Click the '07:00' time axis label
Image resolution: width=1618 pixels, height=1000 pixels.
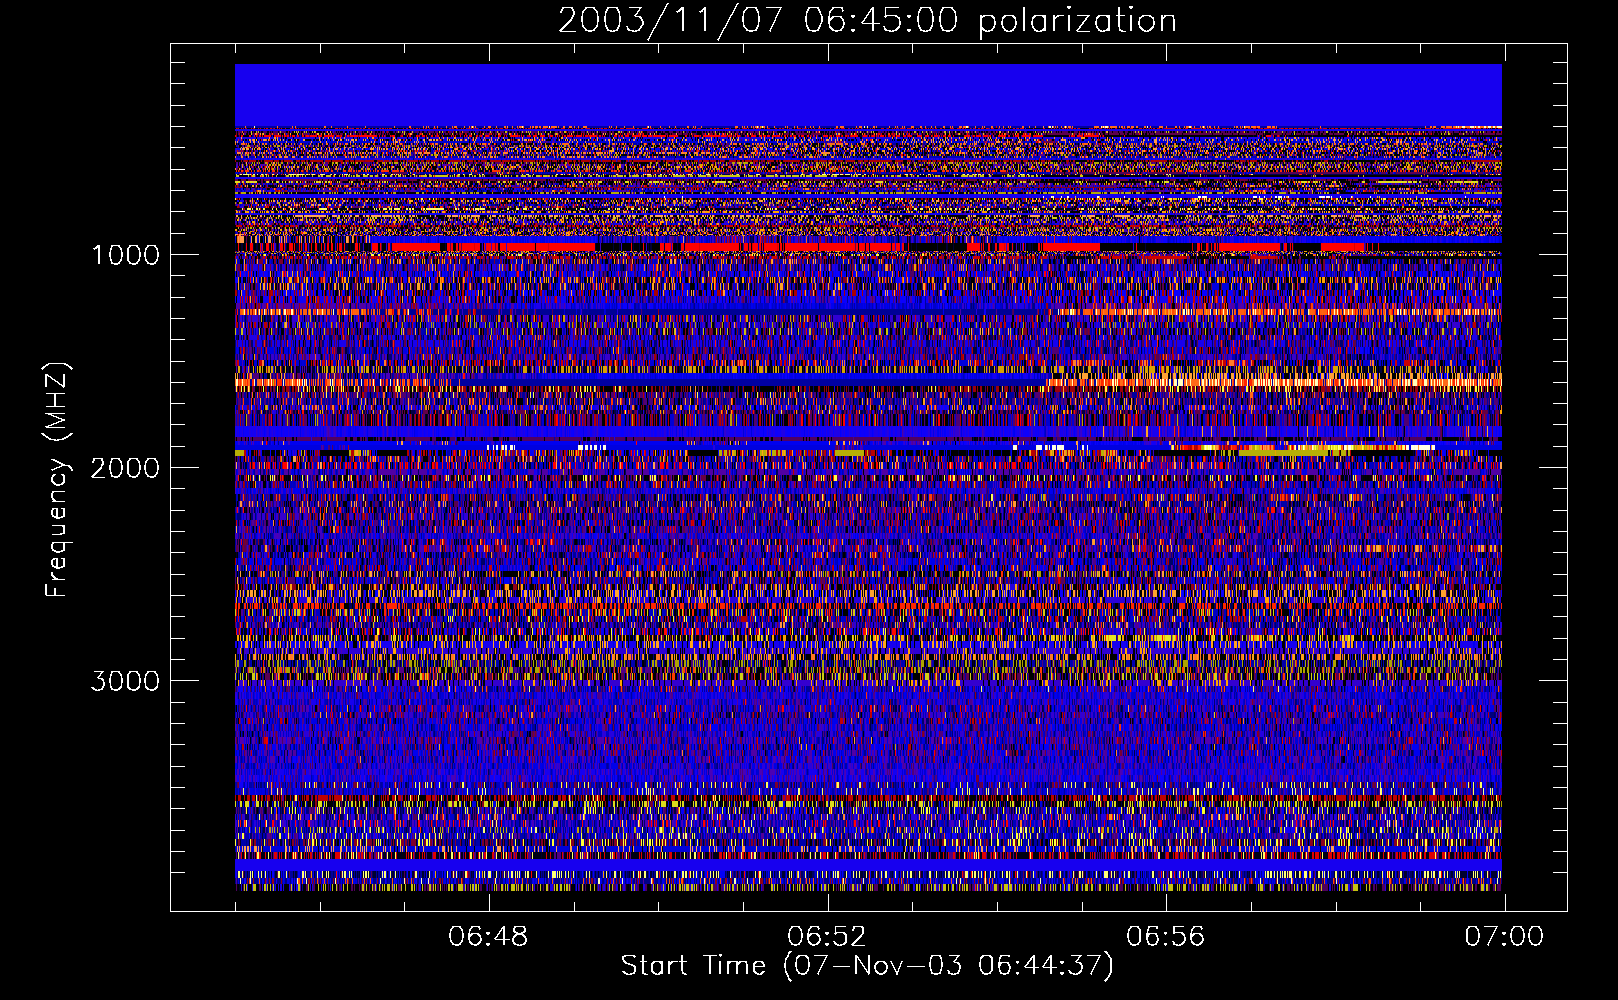pyautogui.click(x=1504, y=937)
